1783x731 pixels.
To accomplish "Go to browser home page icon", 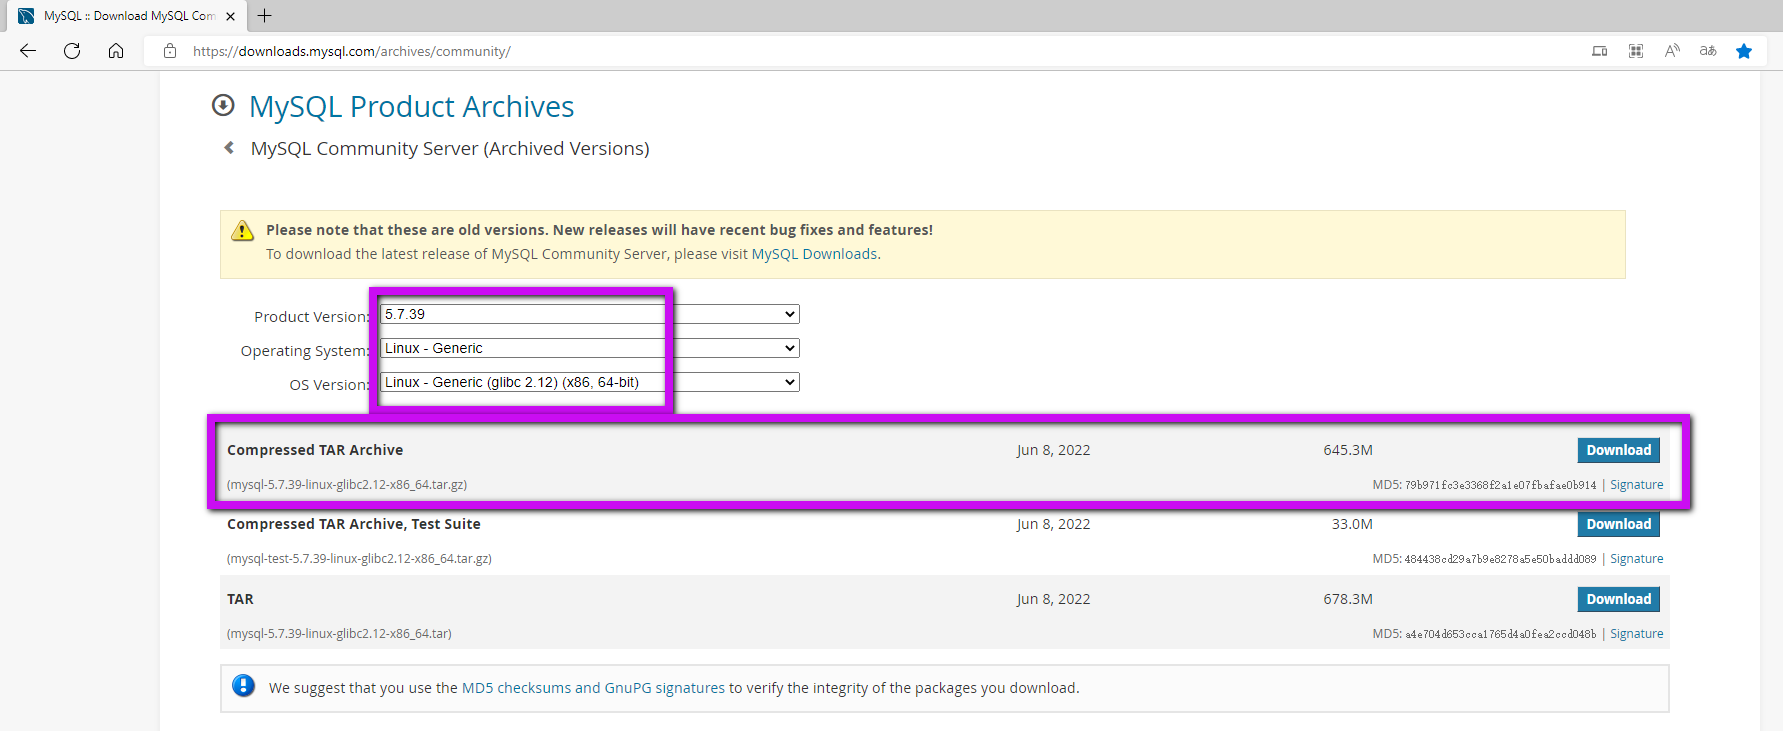I will click(116, 51).
